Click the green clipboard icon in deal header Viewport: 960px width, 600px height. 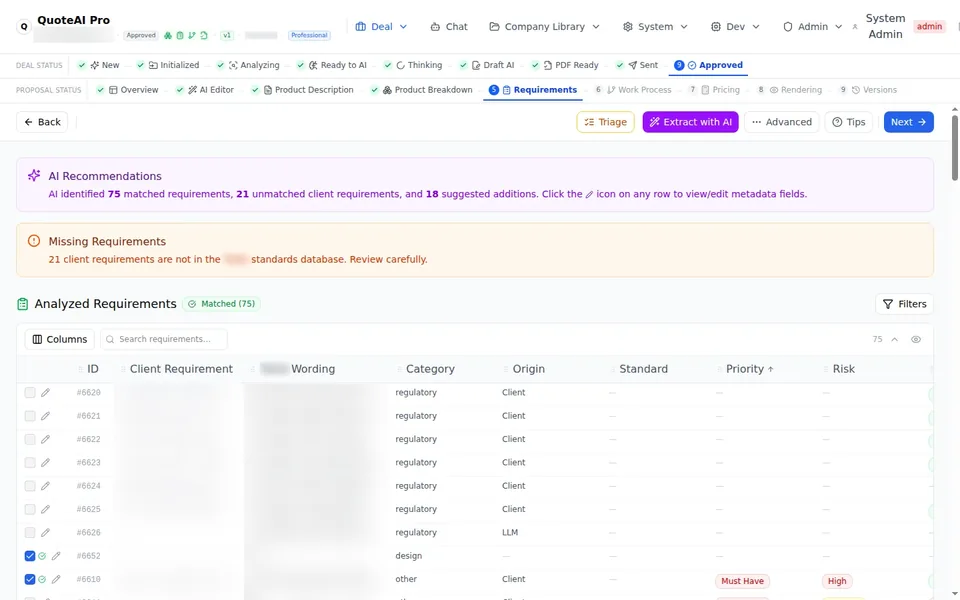[180, 36]
